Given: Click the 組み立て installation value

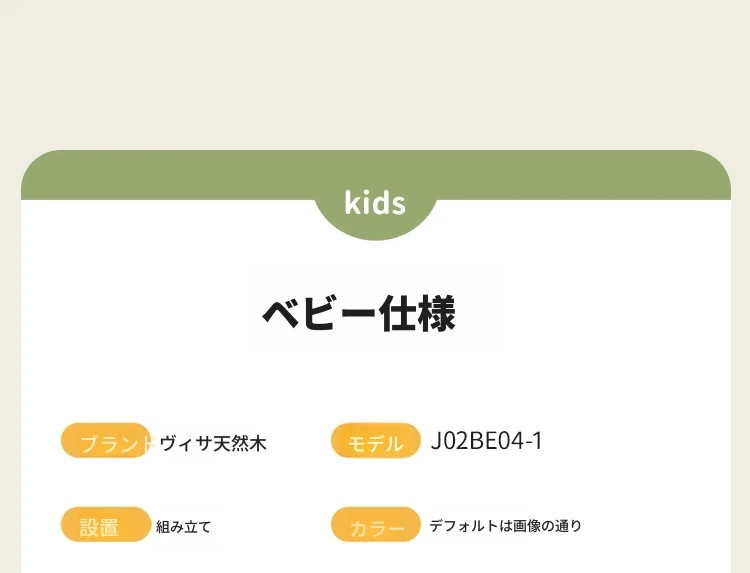Looking at the screenshot, I should [184, 527].
